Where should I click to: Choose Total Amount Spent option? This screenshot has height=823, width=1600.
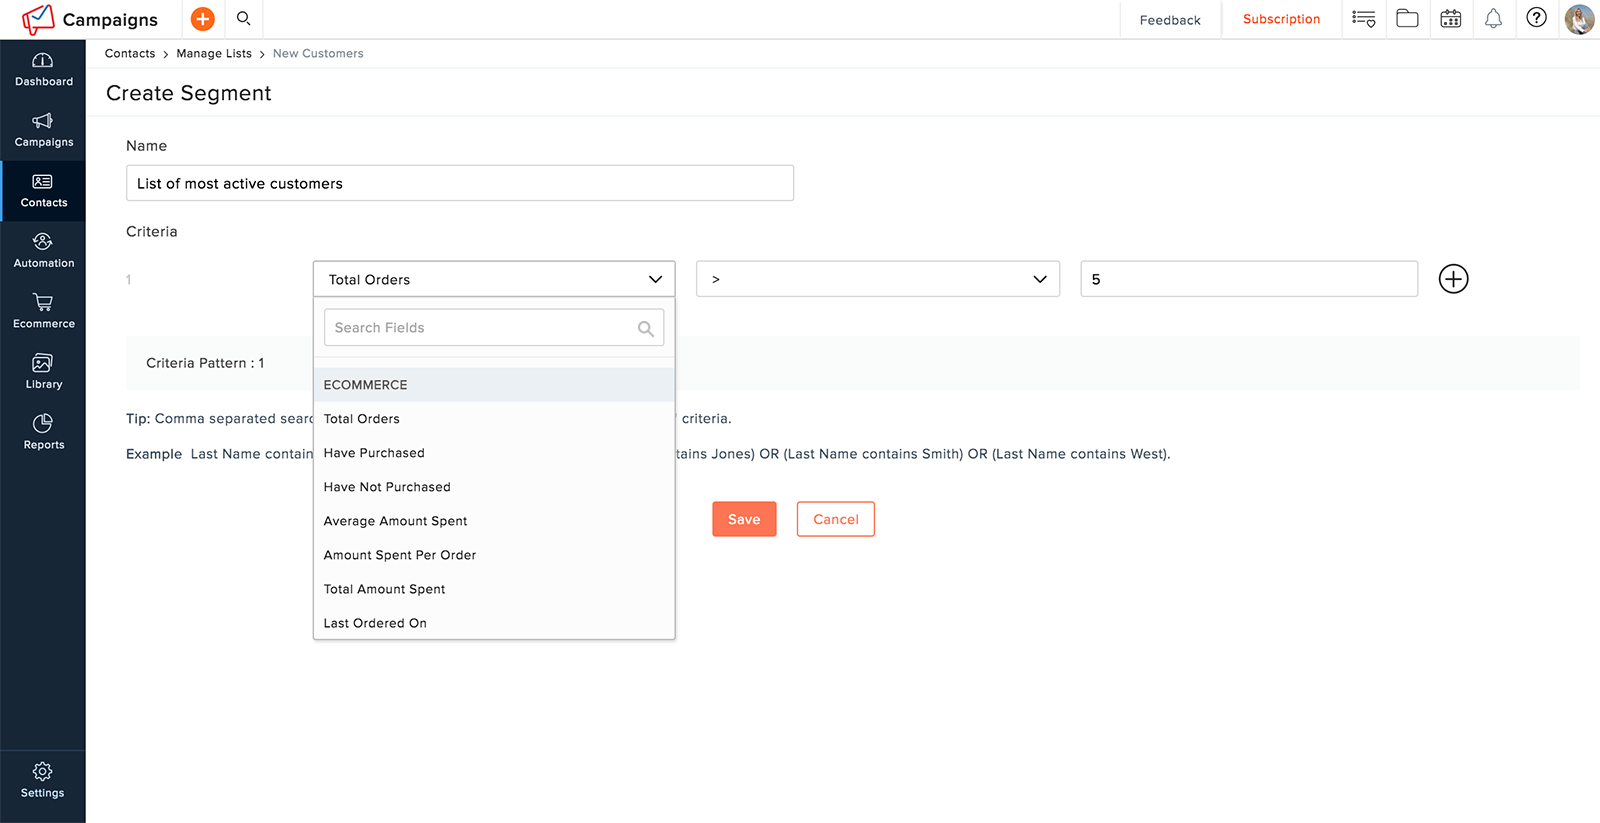tap(384, 589)
